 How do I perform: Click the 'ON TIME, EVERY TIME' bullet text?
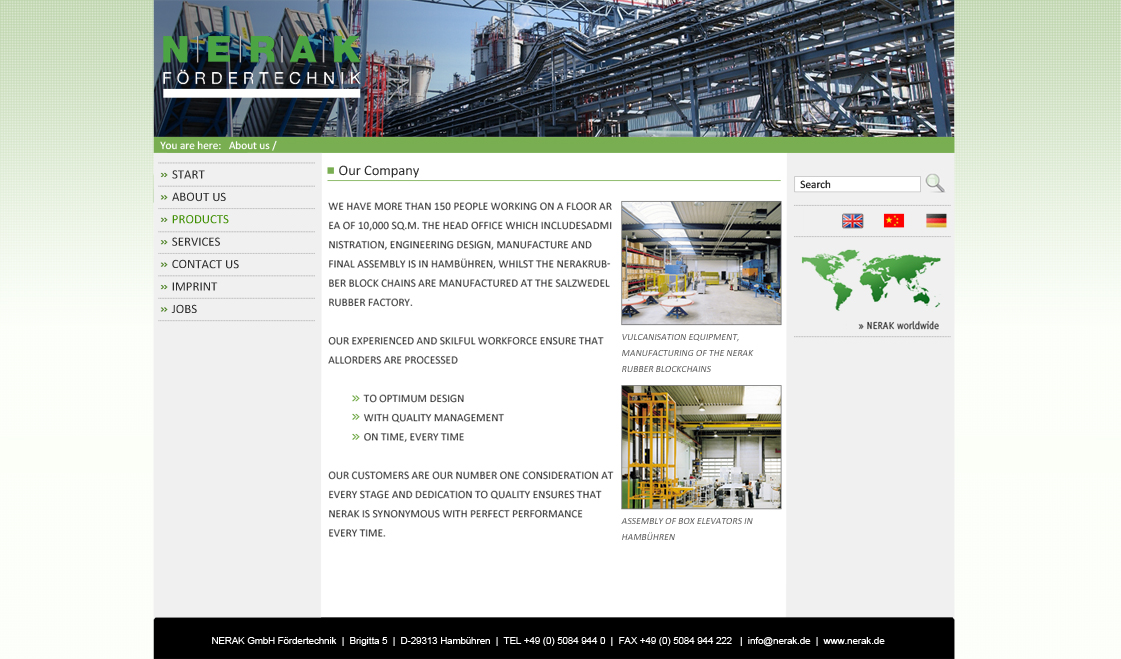[414, 437]
